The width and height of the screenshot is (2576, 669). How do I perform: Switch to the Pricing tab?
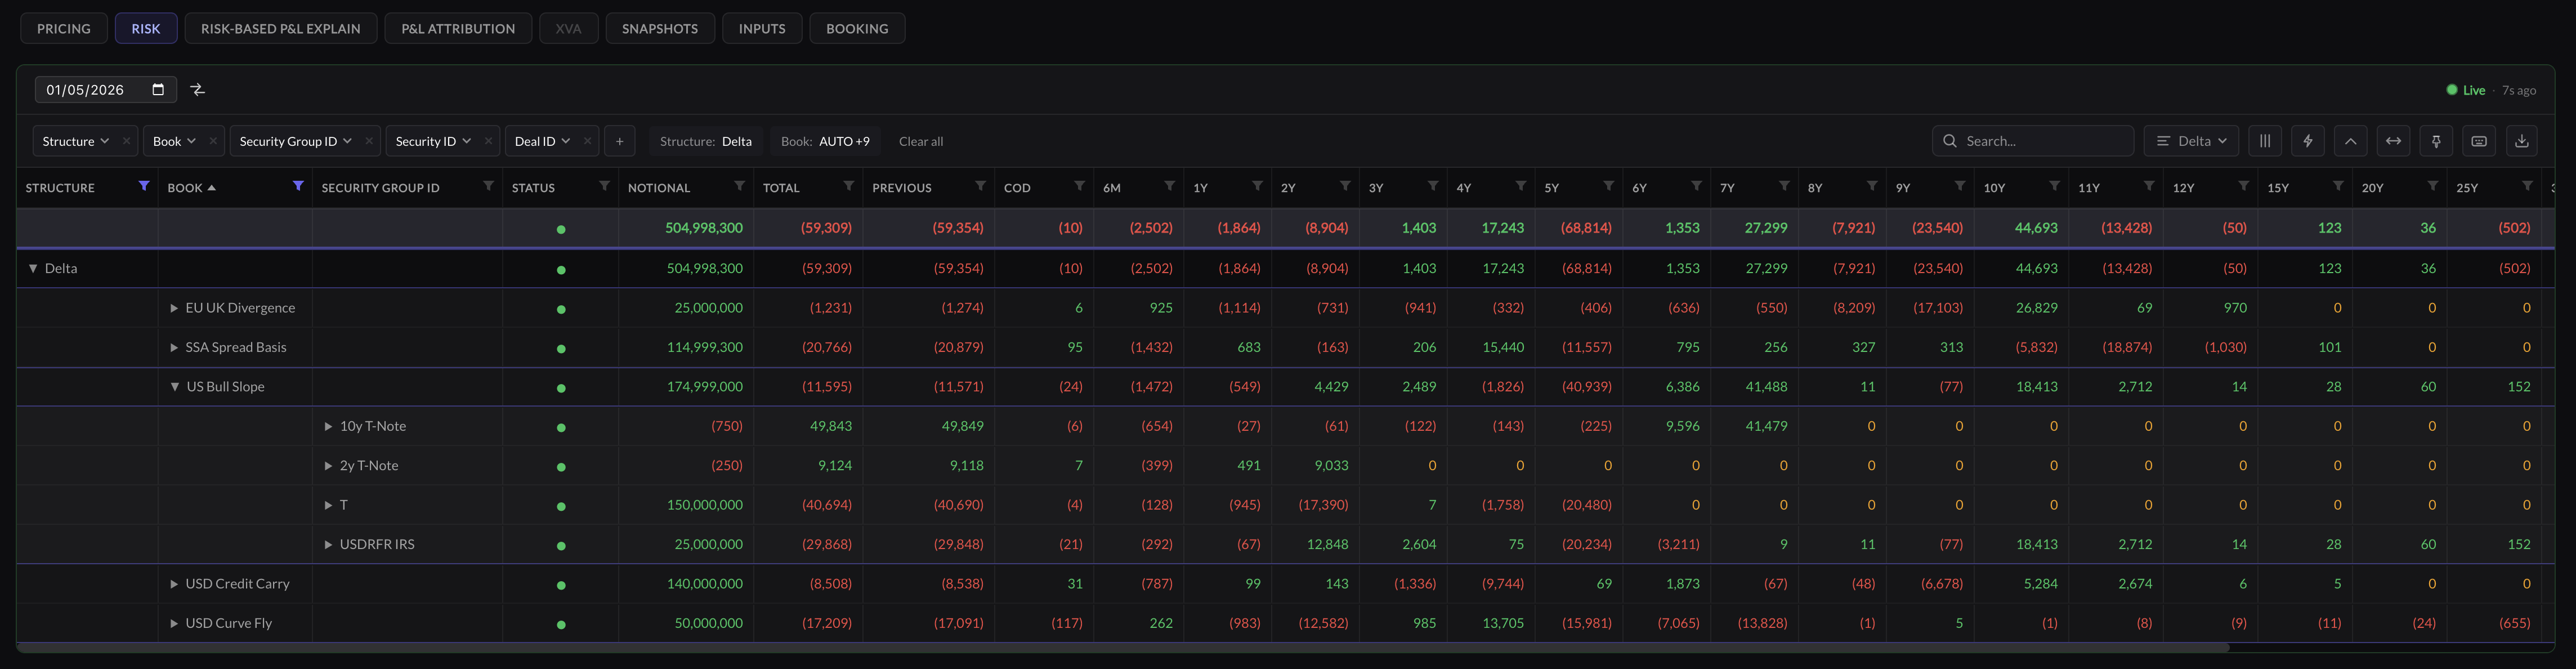click(64, 28)
